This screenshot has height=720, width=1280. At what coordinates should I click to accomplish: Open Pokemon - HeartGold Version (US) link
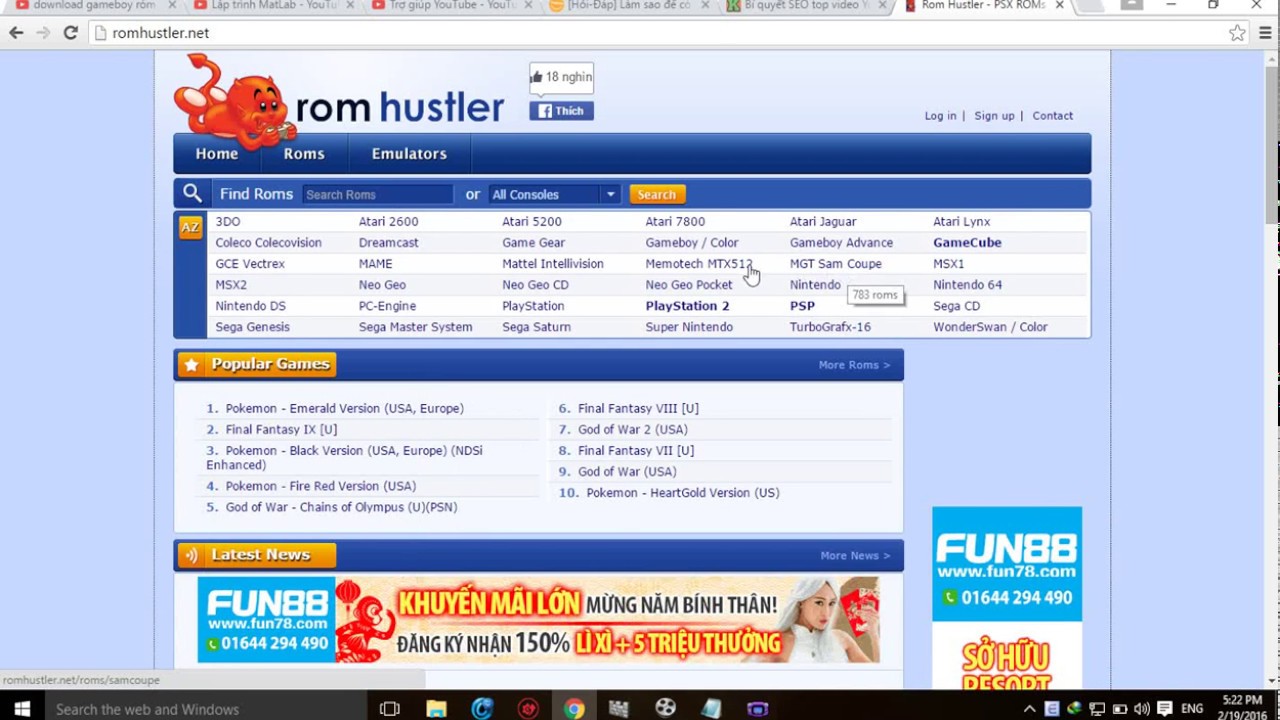(x=682, y=493)
